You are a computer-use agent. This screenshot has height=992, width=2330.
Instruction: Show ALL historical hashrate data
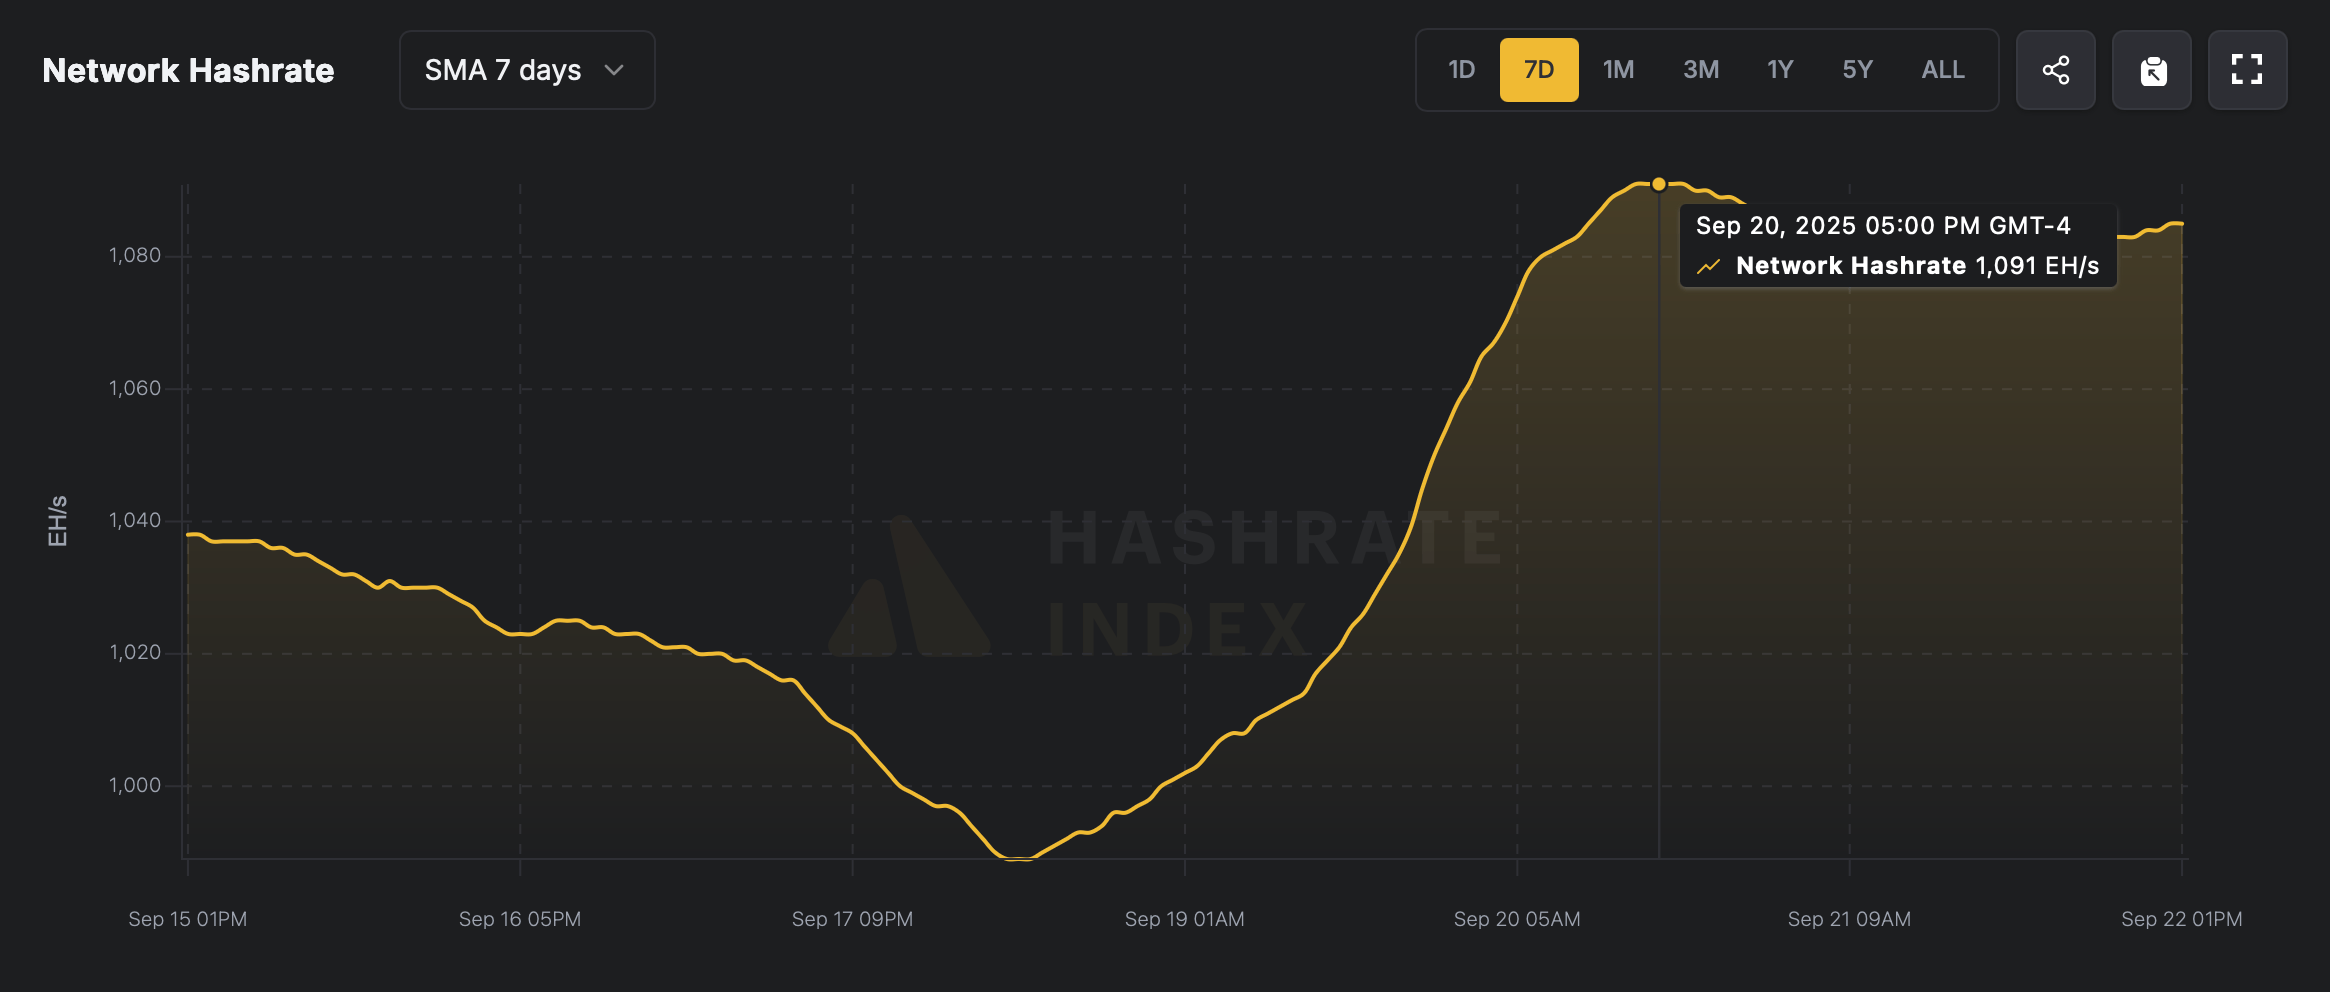tap(1941, 69)
